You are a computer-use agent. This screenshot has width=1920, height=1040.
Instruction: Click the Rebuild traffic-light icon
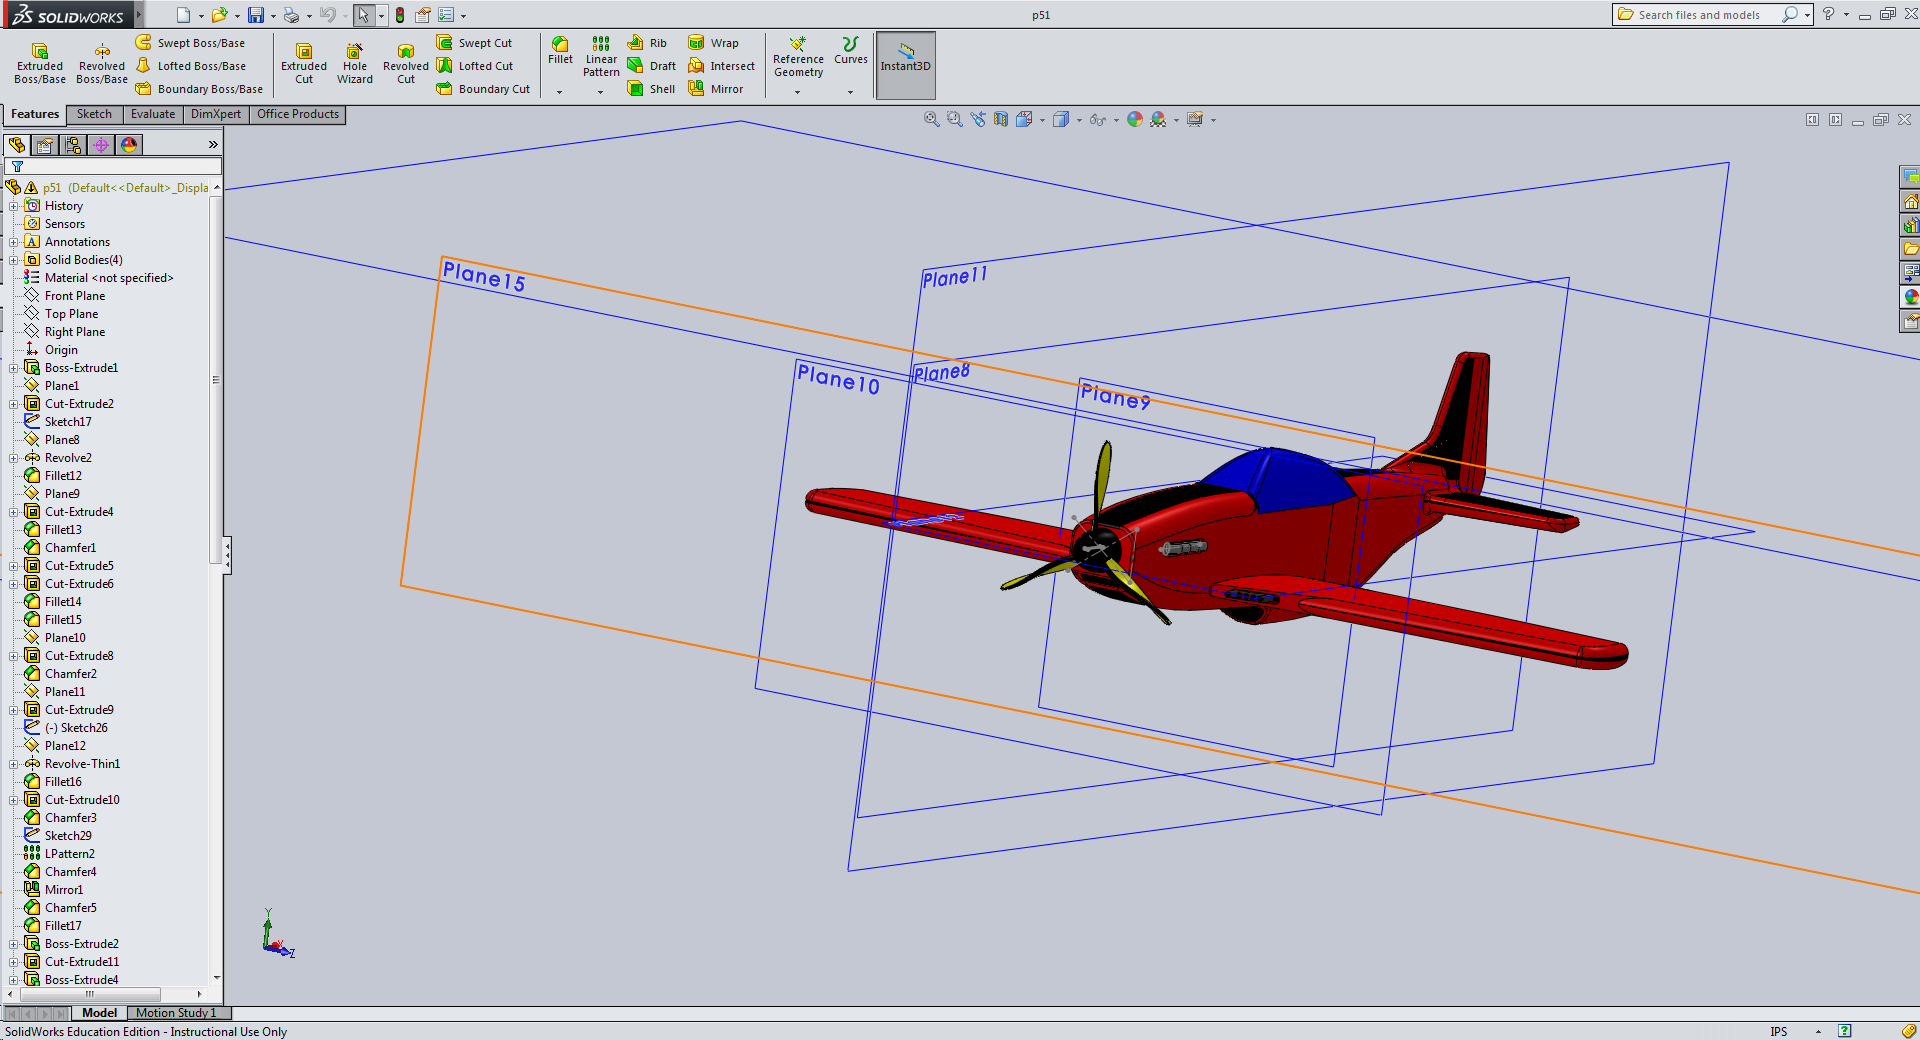400,15
